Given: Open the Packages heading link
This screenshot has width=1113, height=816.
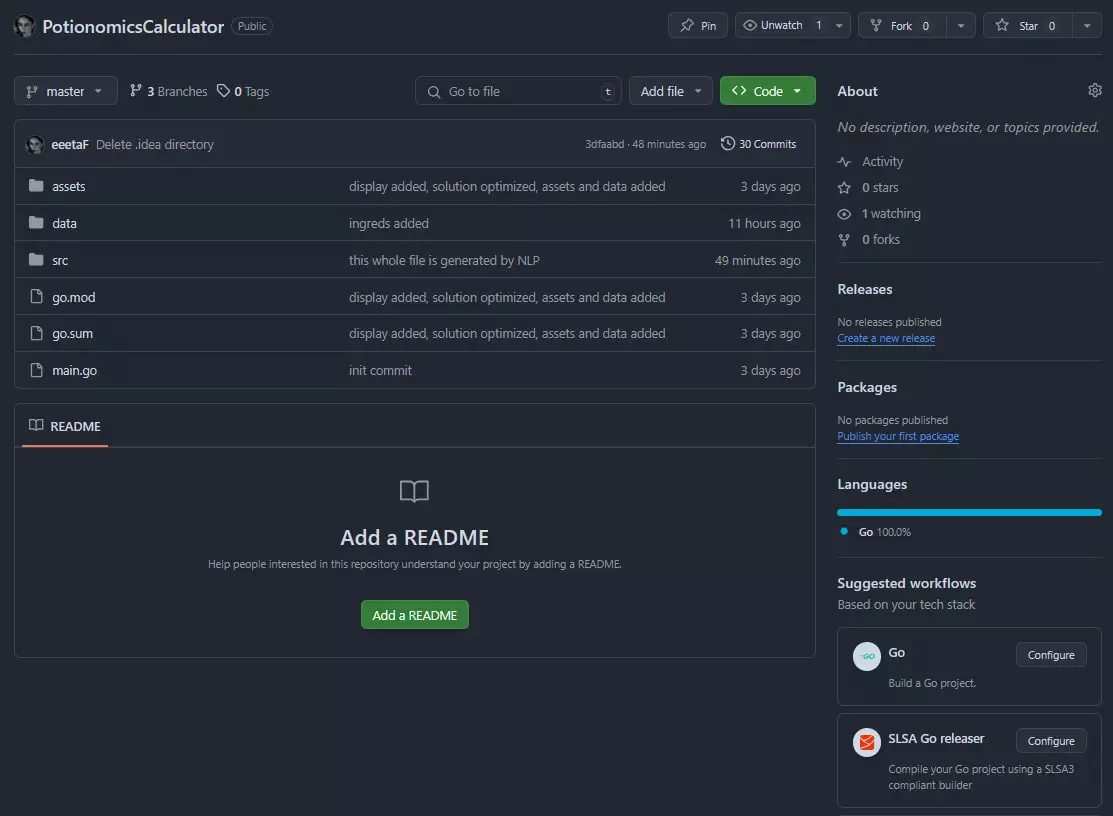Looking at the screenshot, I should click(867, 387).
